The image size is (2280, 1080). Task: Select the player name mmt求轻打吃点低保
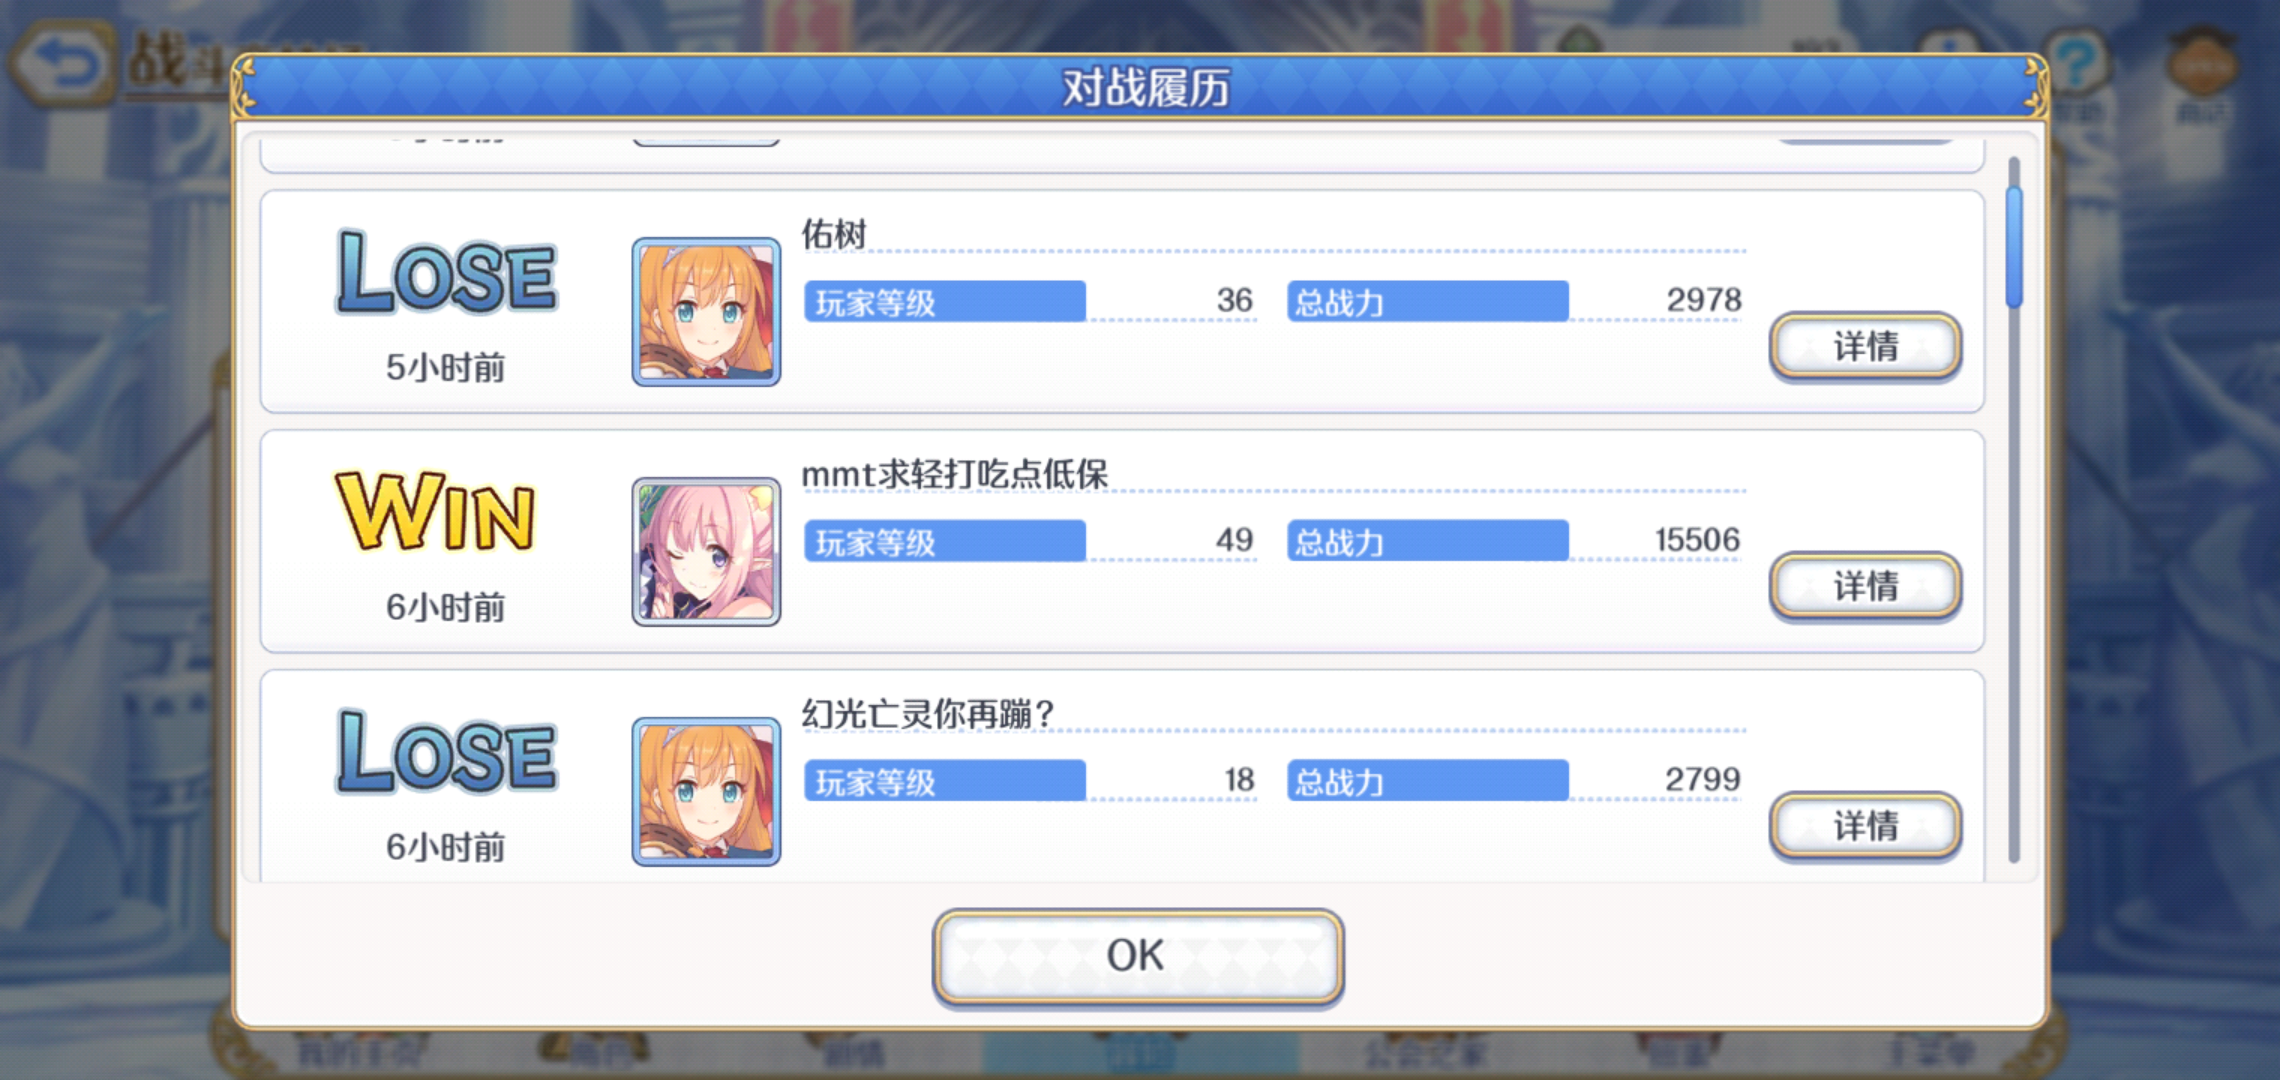coord(955,473)
